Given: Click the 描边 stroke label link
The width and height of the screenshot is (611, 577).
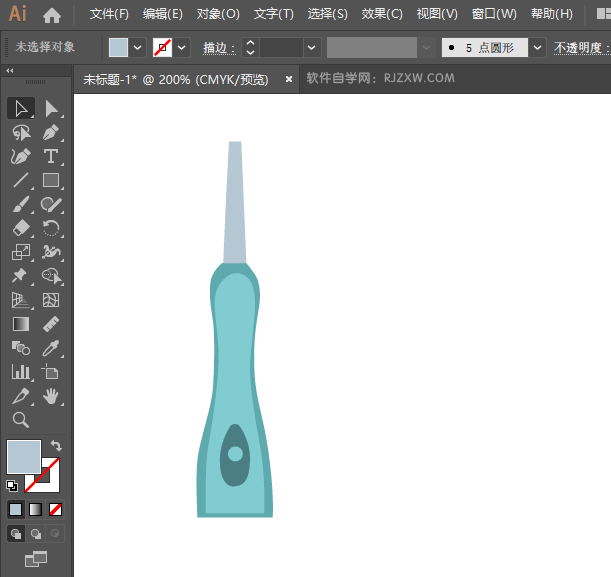Looking at the screenshot, I should pyautogui.click(x=217, y=47).
